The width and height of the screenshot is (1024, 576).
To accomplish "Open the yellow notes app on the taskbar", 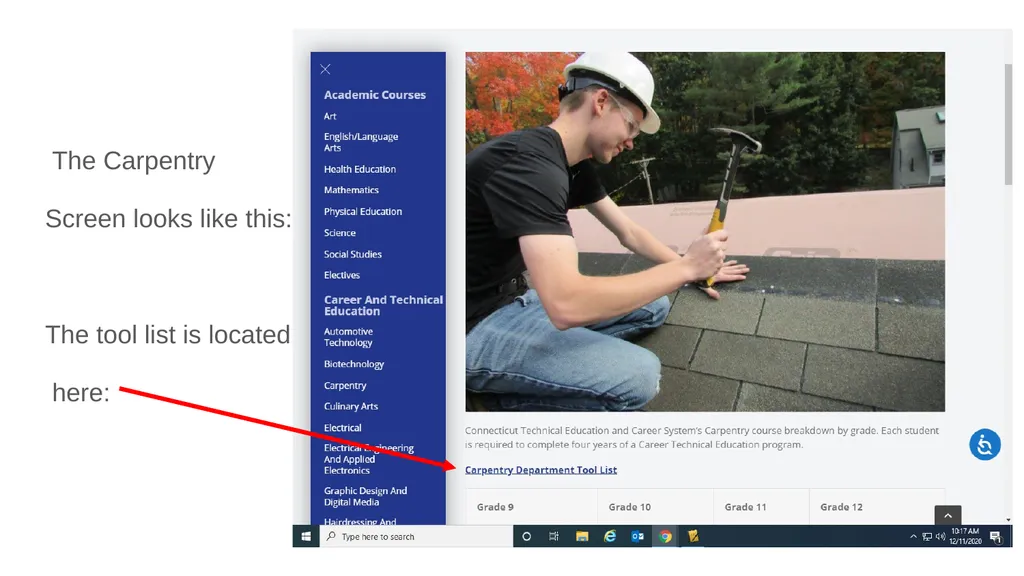I will 693,537.
